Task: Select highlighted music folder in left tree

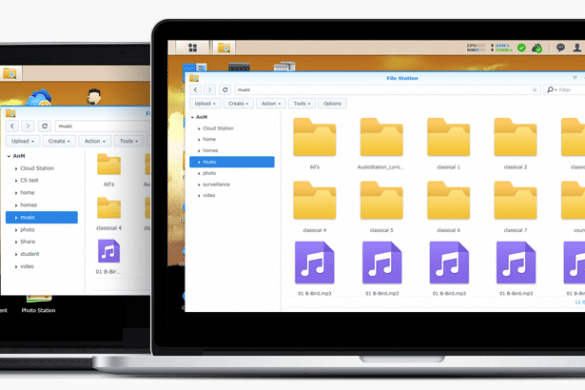Action: [x=42, y=217]
